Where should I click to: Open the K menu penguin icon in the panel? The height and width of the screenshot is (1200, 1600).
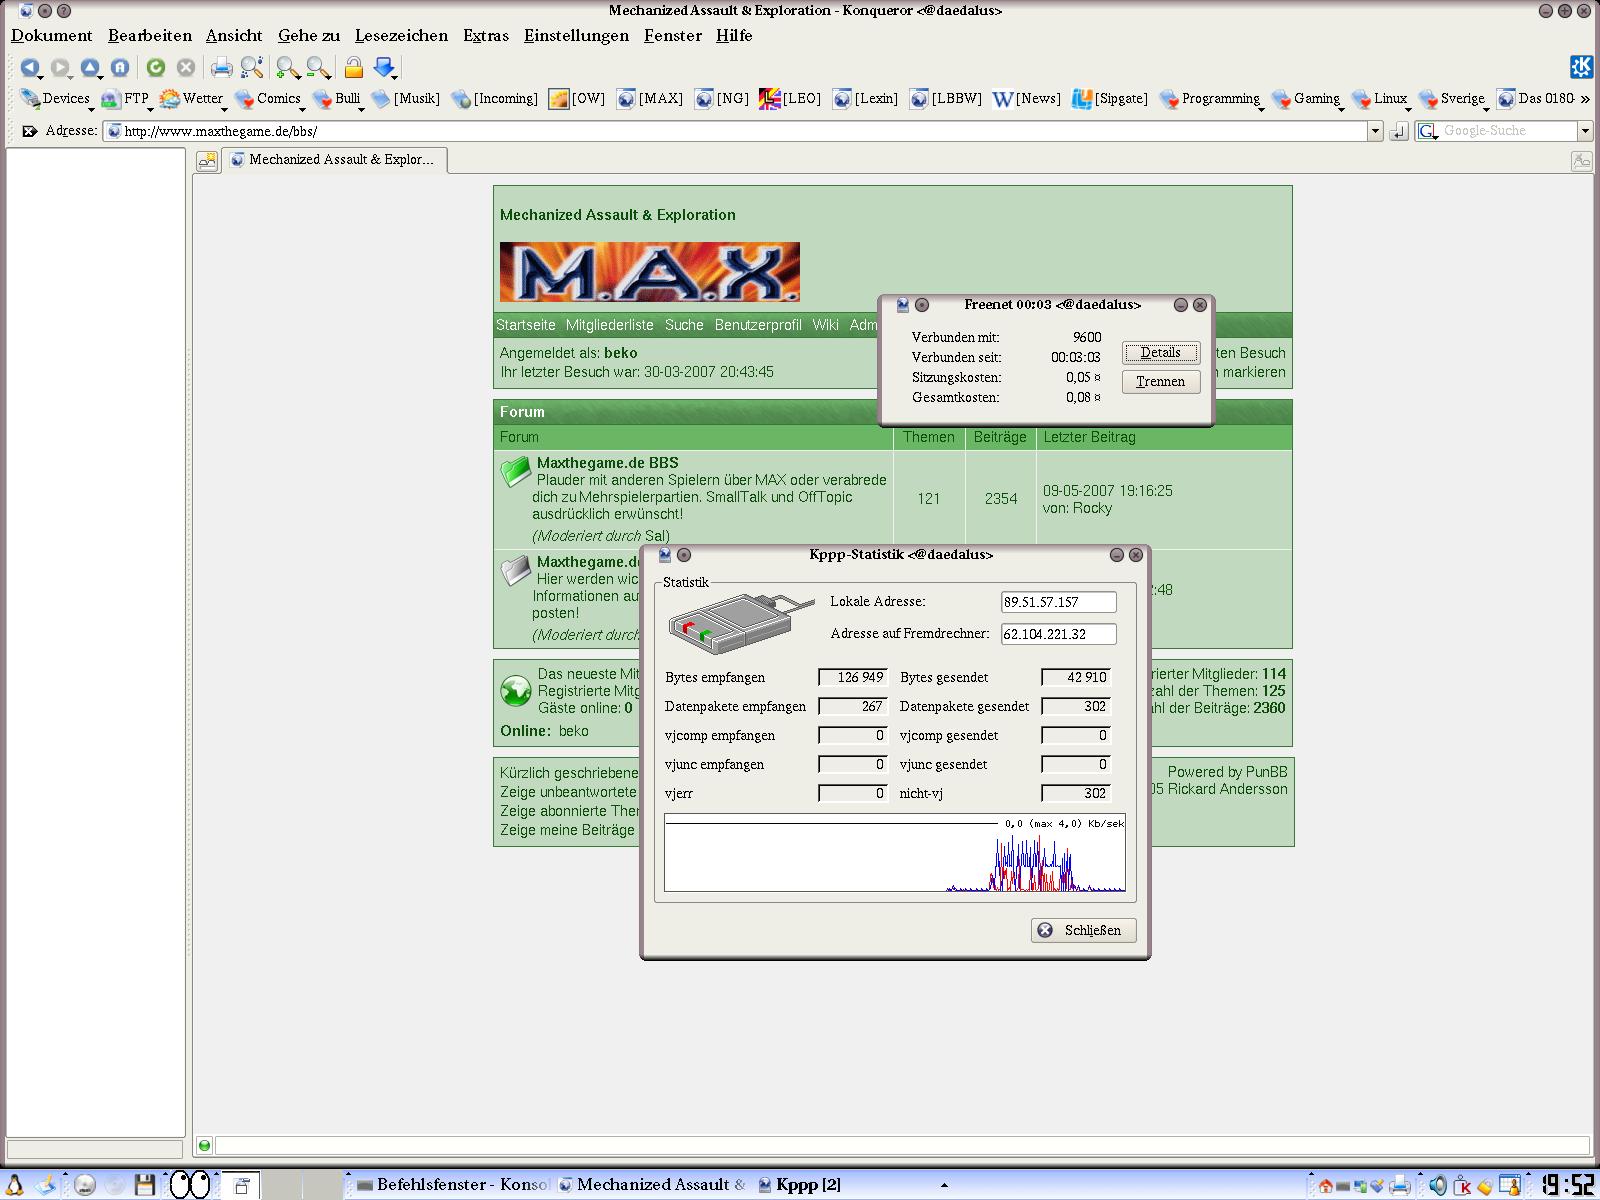[x=16, y=1185]
